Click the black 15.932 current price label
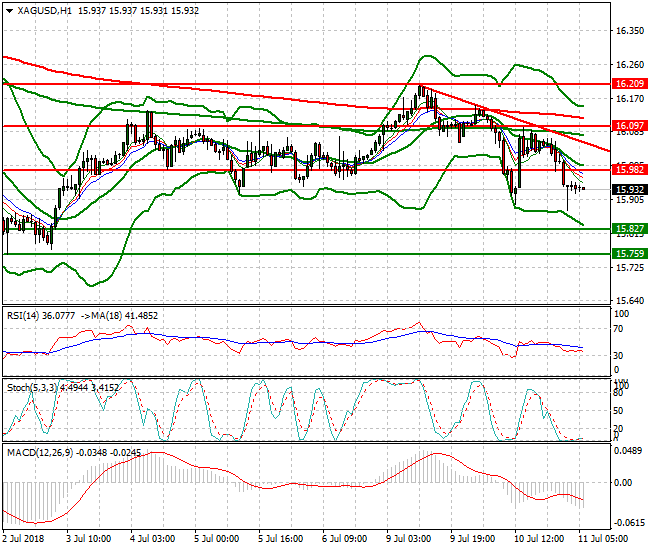 [628, 189]
